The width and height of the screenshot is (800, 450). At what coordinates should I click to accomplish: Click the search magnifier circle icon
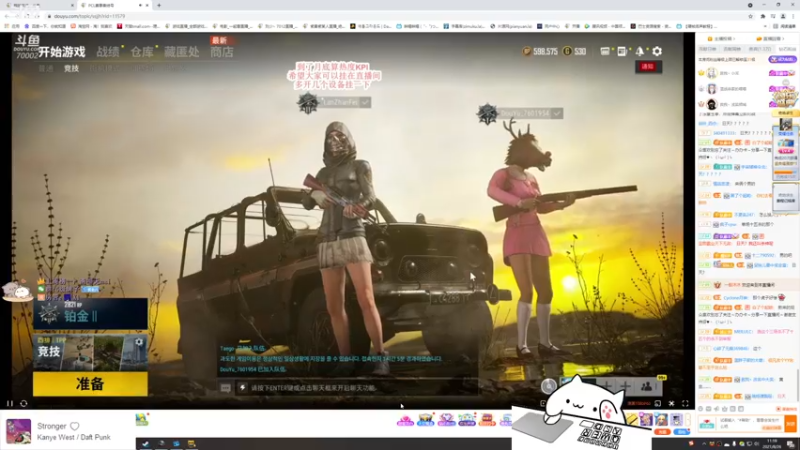coord(548,386)
